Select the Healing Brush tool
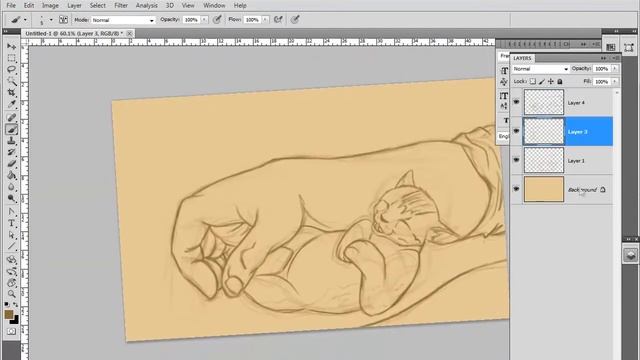640x360 pixels. click(11, 118)
